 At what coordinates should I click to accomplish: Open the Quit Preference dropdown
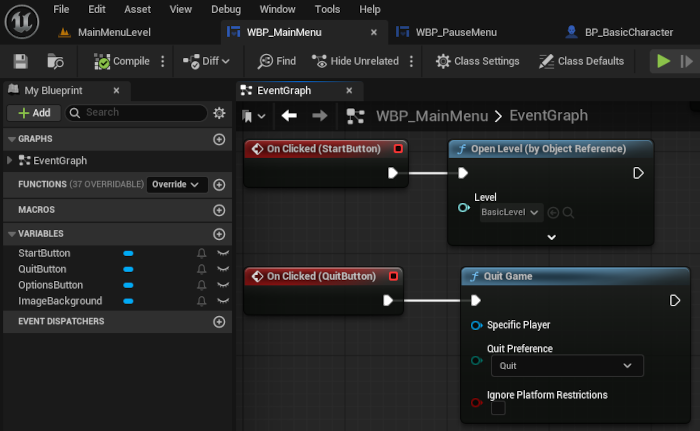(x=565, y=366)
